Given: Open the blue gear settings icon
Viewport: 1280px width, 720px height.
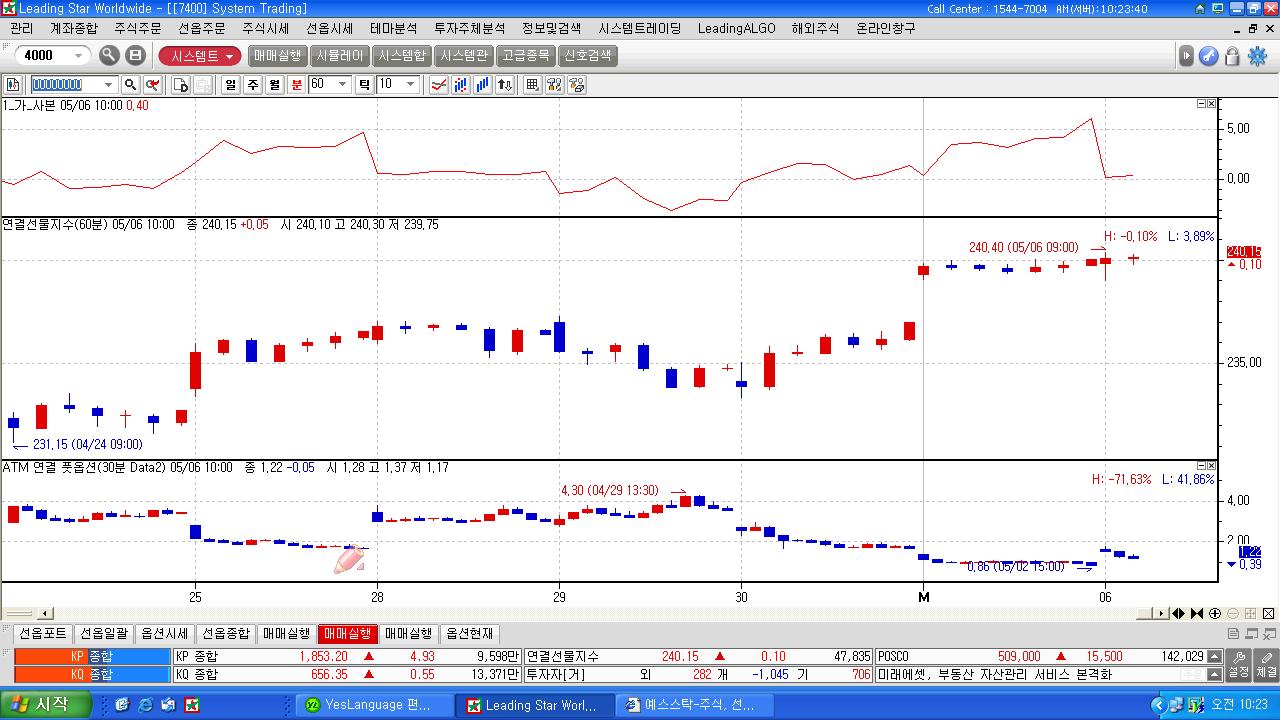Looking at the screenshot, I should (1258, 56).
